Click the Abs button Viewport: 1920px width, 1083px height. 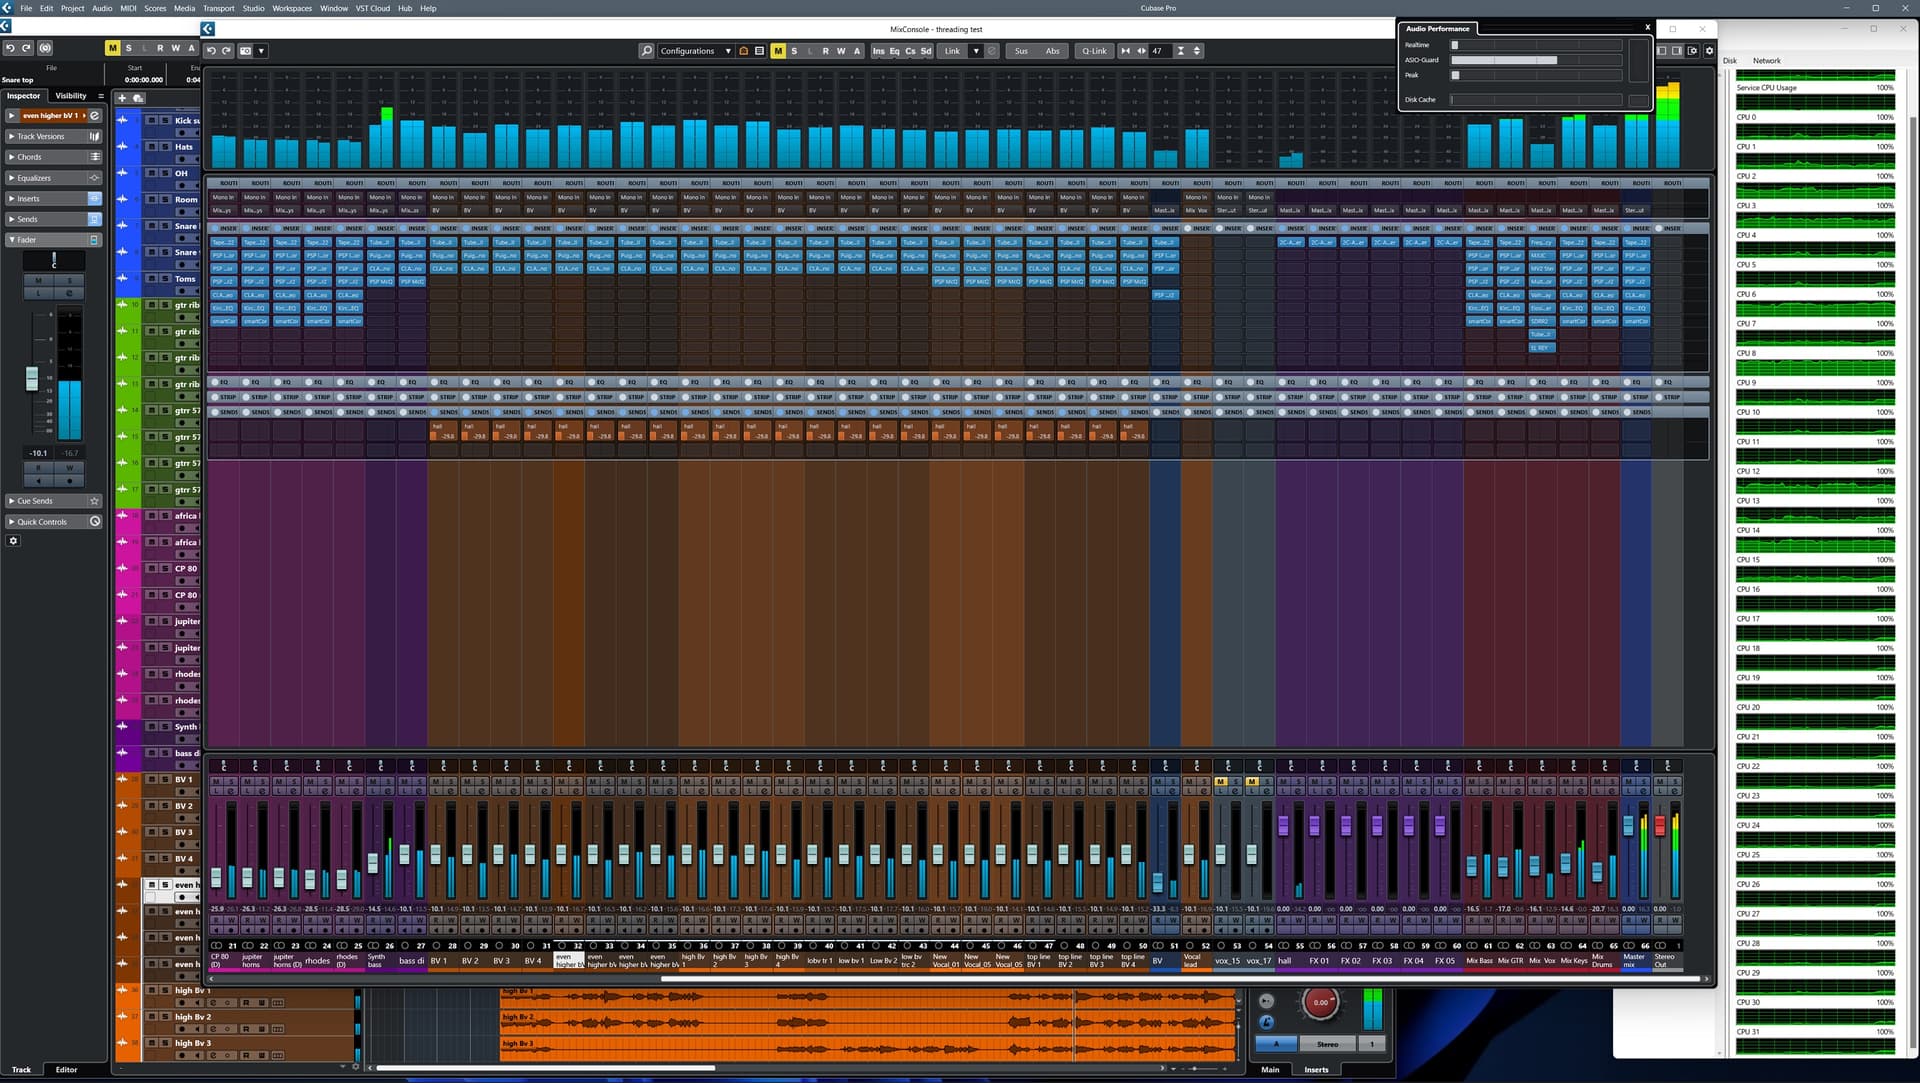[1052, 50]
